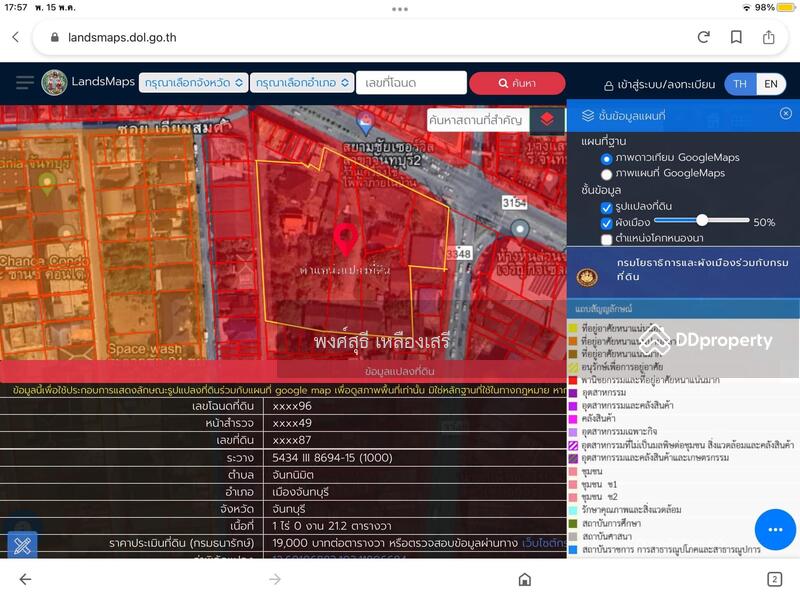Uncheck the land parcel layer checkbox
The image size is (800, 600).
(606, 207)
